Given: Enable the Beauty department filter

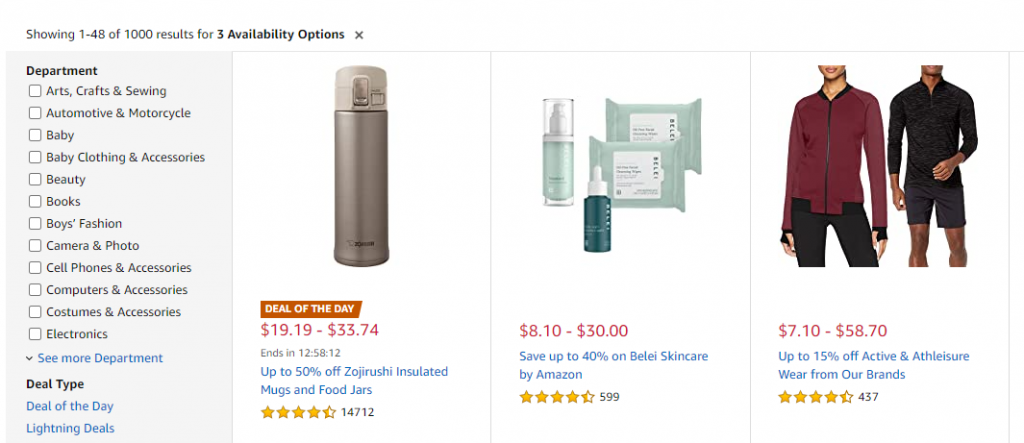Looking at the screenshot, I should tap(35, 180).
